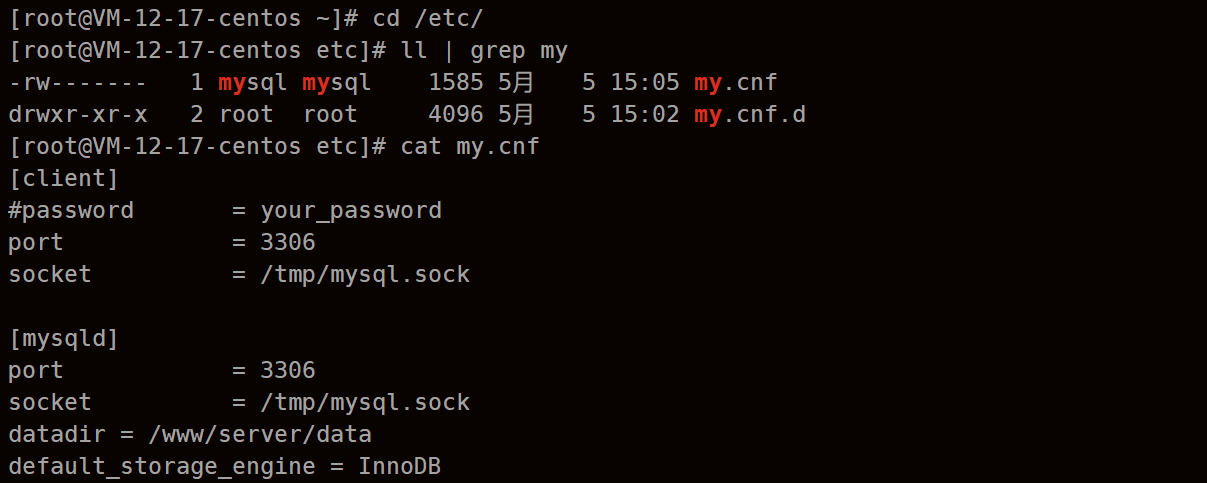Click the [client] section header
This screenshot has height=483, width=1207.
[64, 178]
